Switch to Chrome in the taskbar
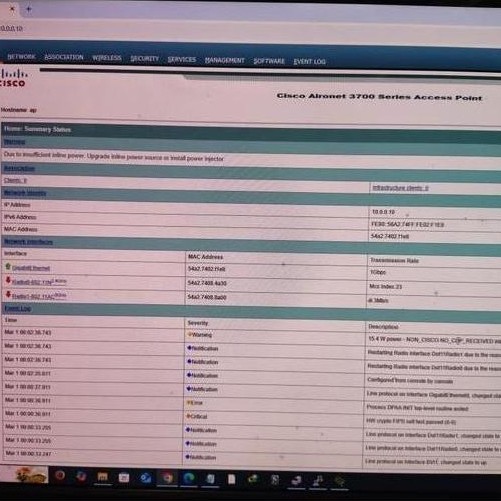The width and height of the screenshot is (501, 501). point(167,479)
